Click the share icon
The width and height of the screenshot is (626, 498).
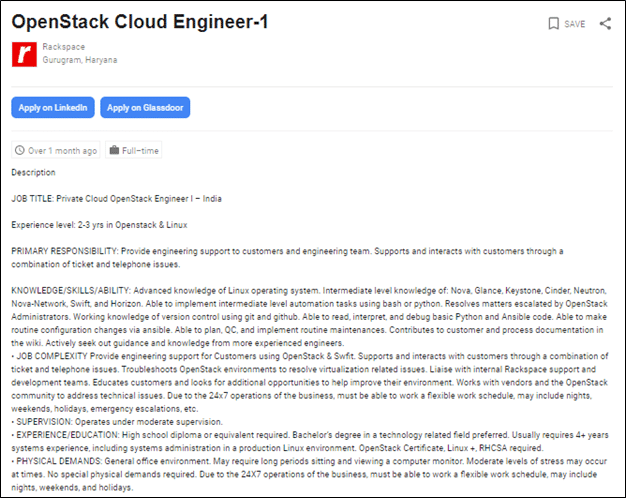pyautogui.click(x=605, y=24)
